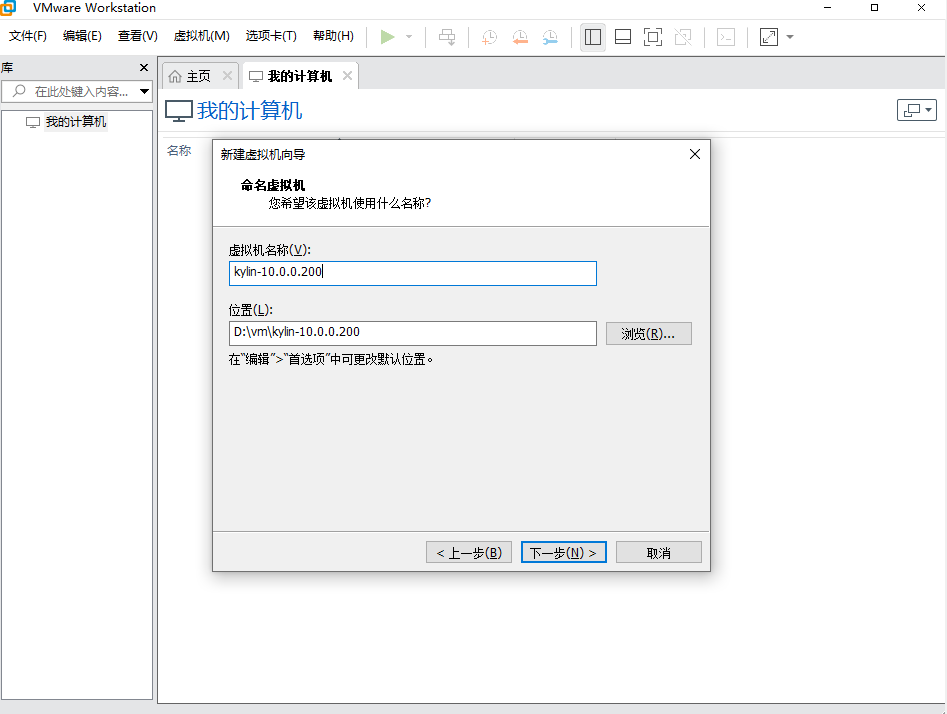Click the green power-on play icon
This screenshot has height=714, width=947.
(388, 37)
